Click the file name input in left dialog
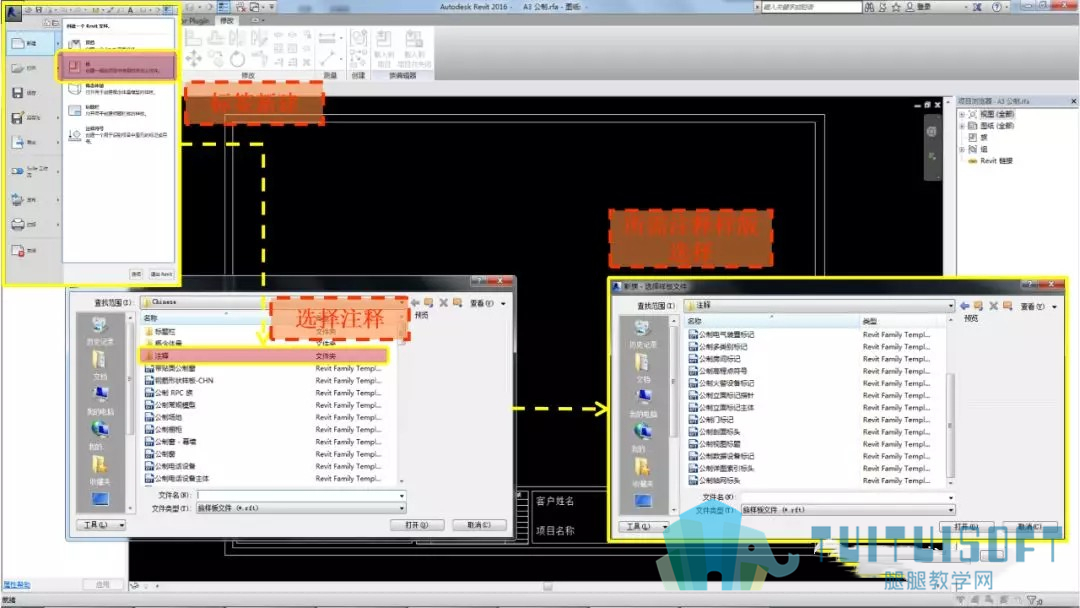Image resolution: width=1080 pixels, height=608 pixels. coord(300,495)
